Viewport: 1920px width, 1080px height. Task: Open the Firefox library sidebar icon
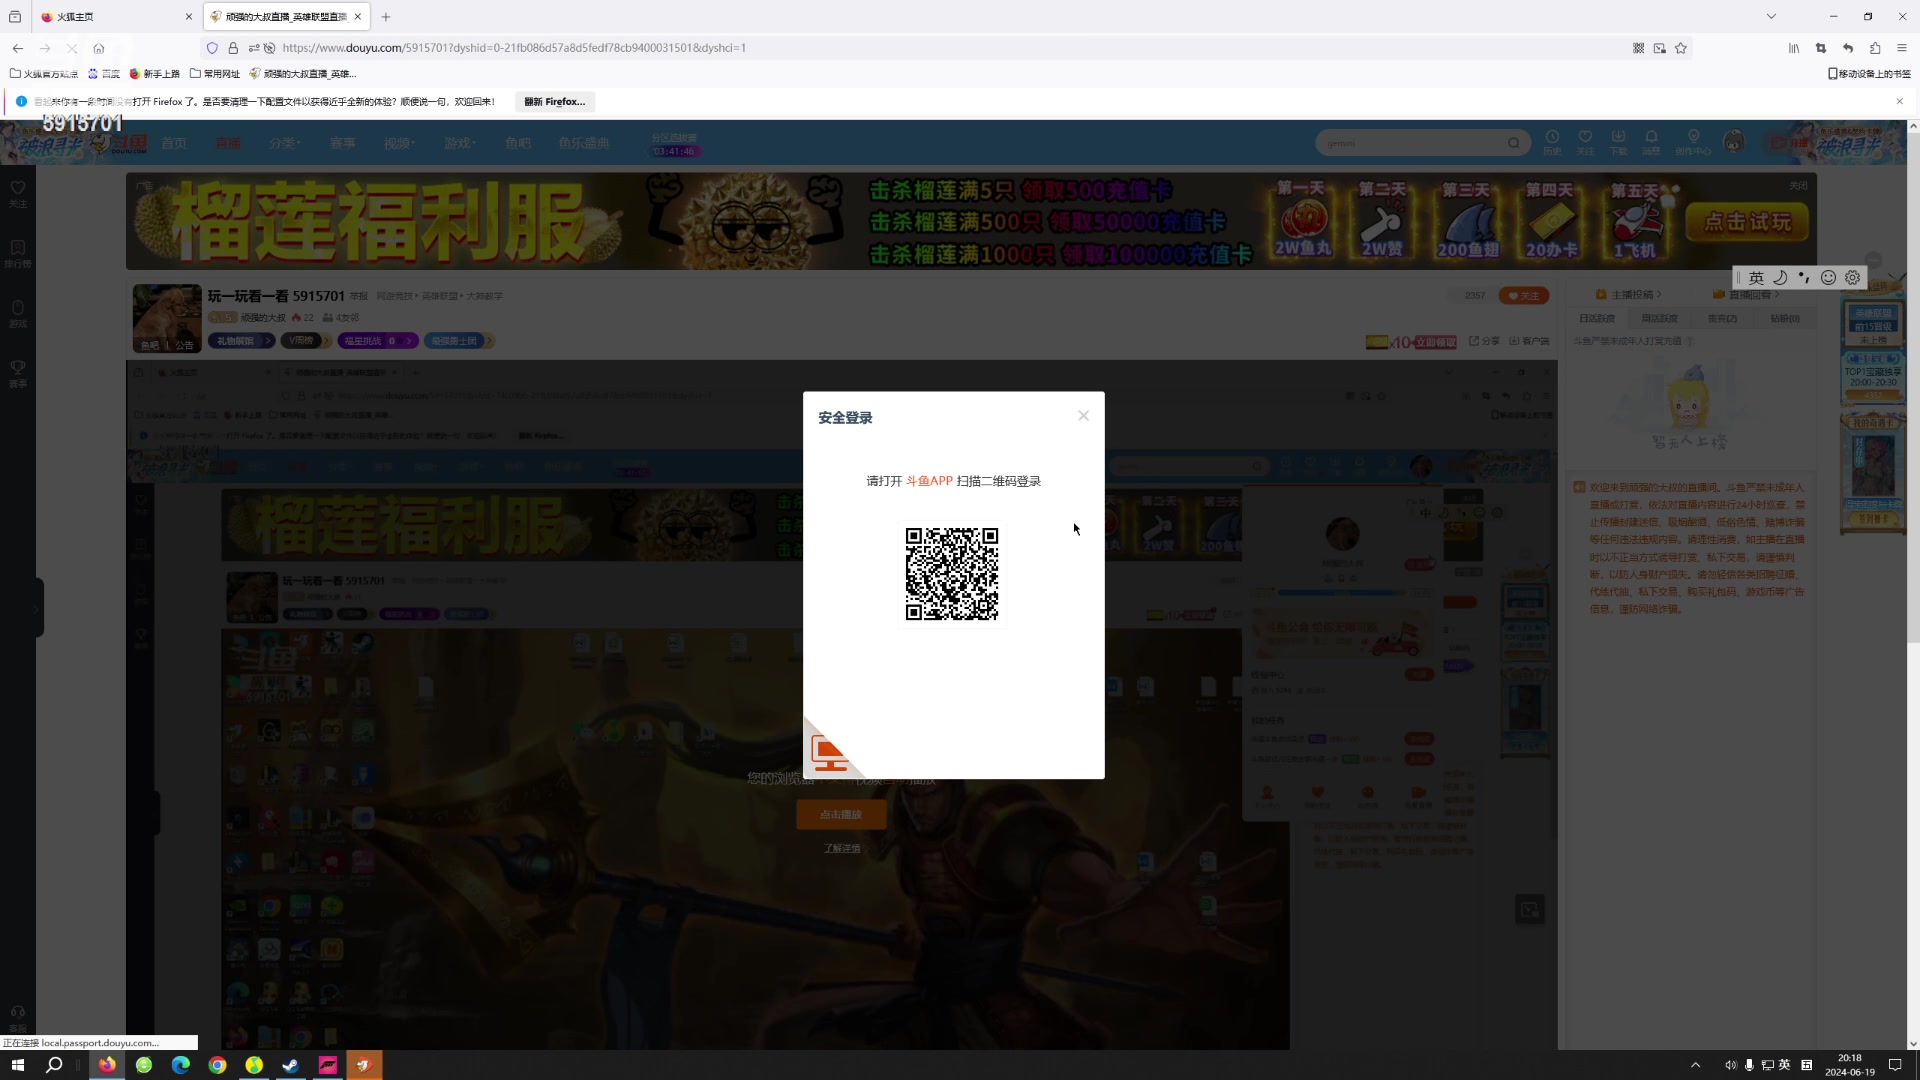pyautogui.click(x=1794, y=48)
